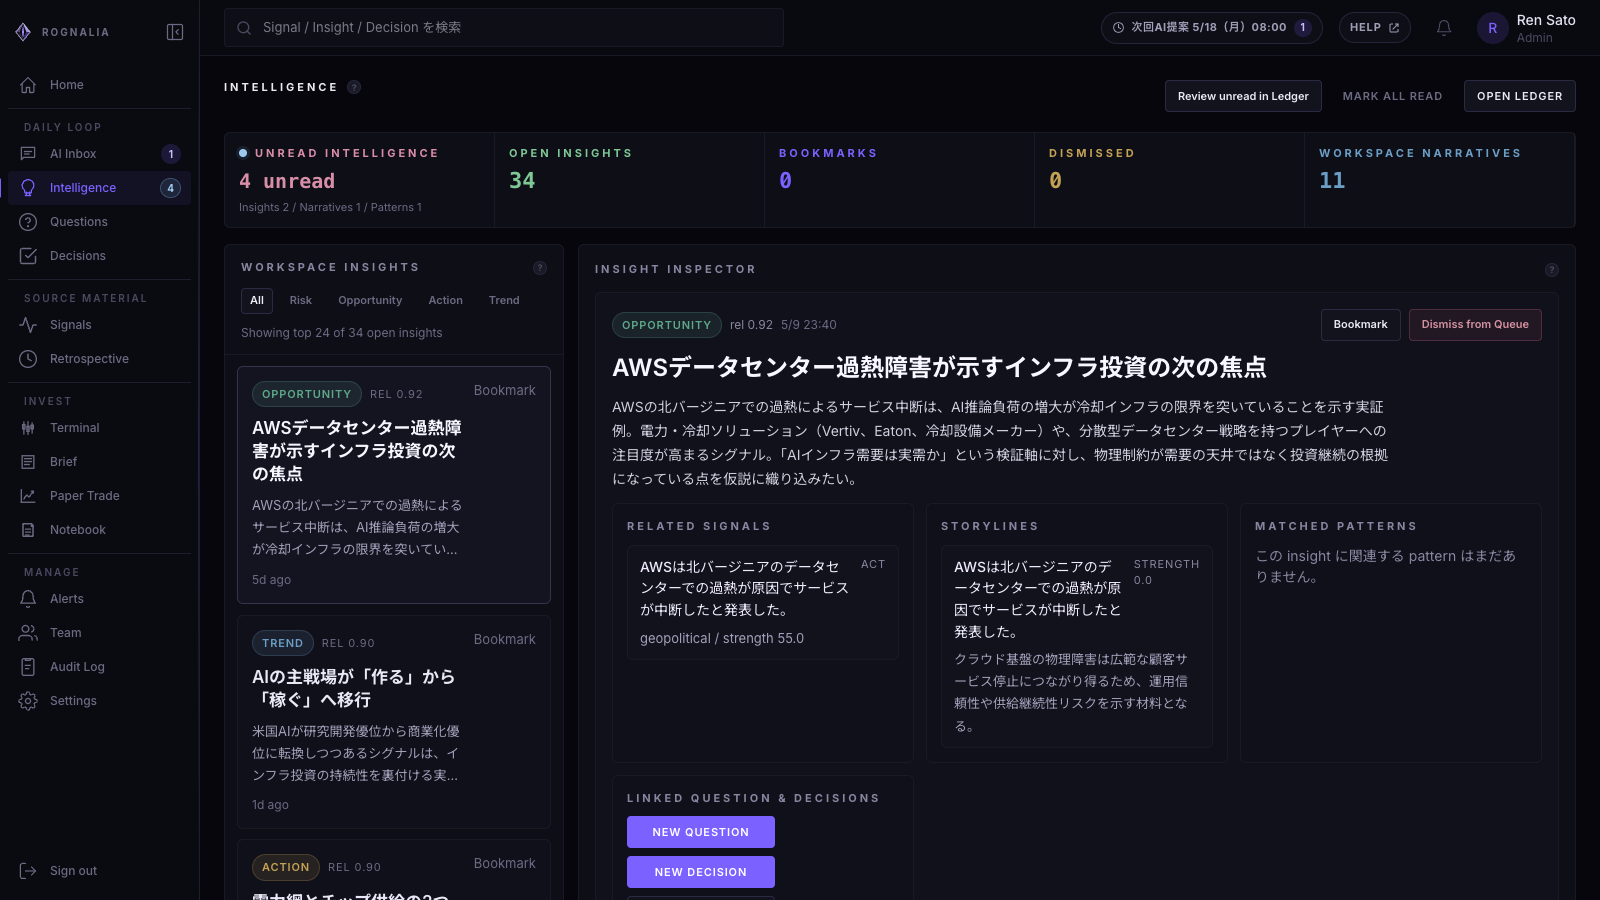Click the Settings gear icon
1600x900 pixels.
28,701
